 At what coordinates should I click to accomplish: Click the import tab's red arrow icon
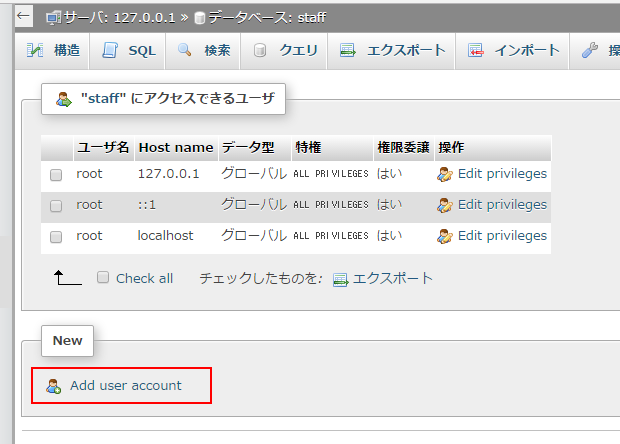[x=476, y=51]
